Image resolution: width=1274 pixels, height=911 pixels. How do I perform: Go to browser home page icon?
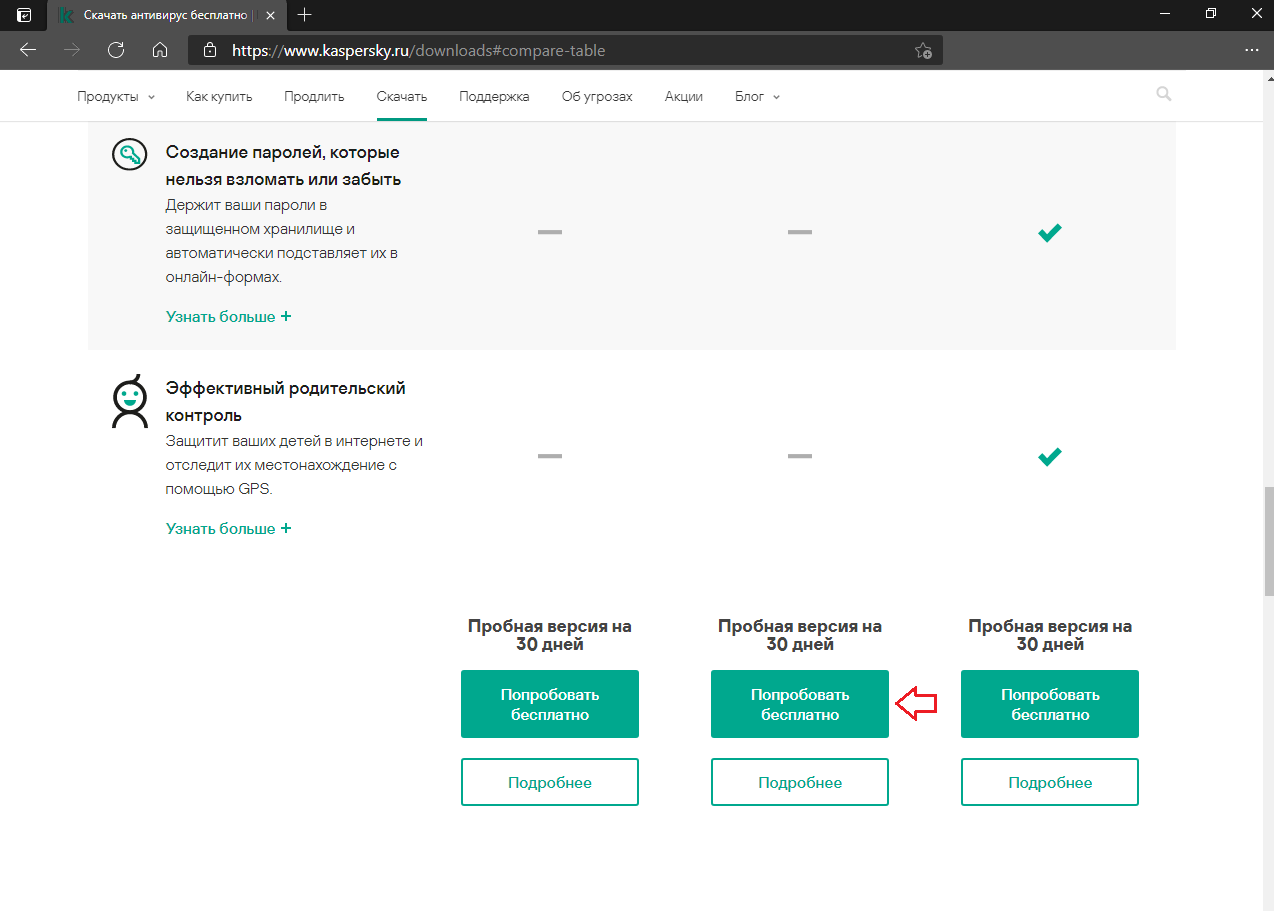pyautogui.click(x=160, y=50)
